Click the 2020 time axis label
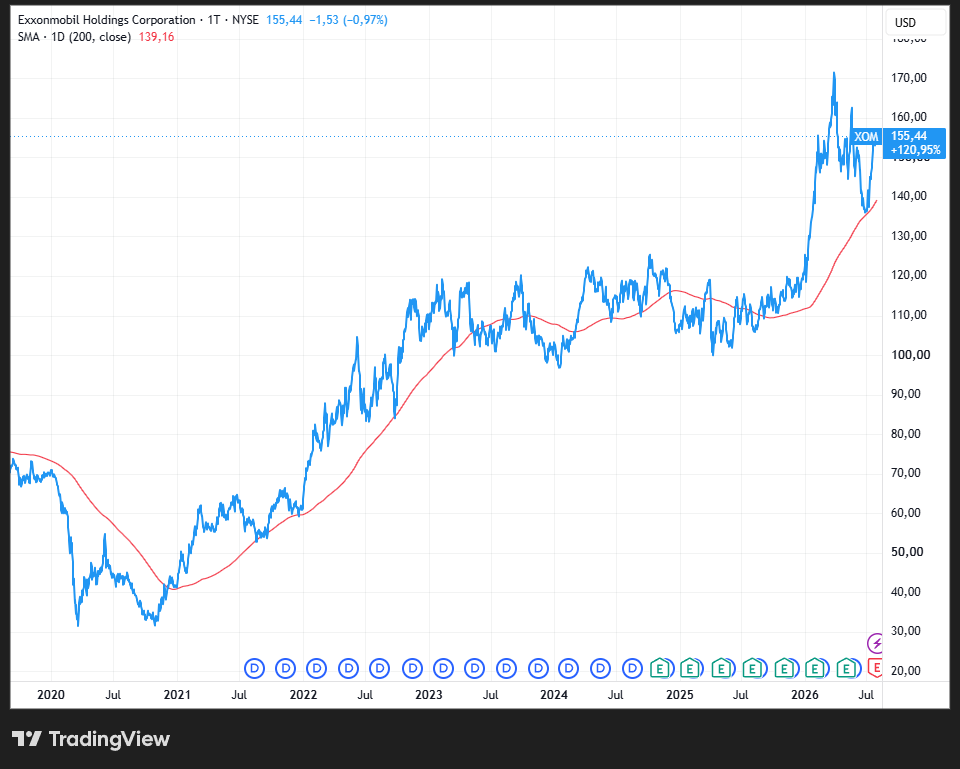This screenshot has height=769, width=960. point(51,695)
